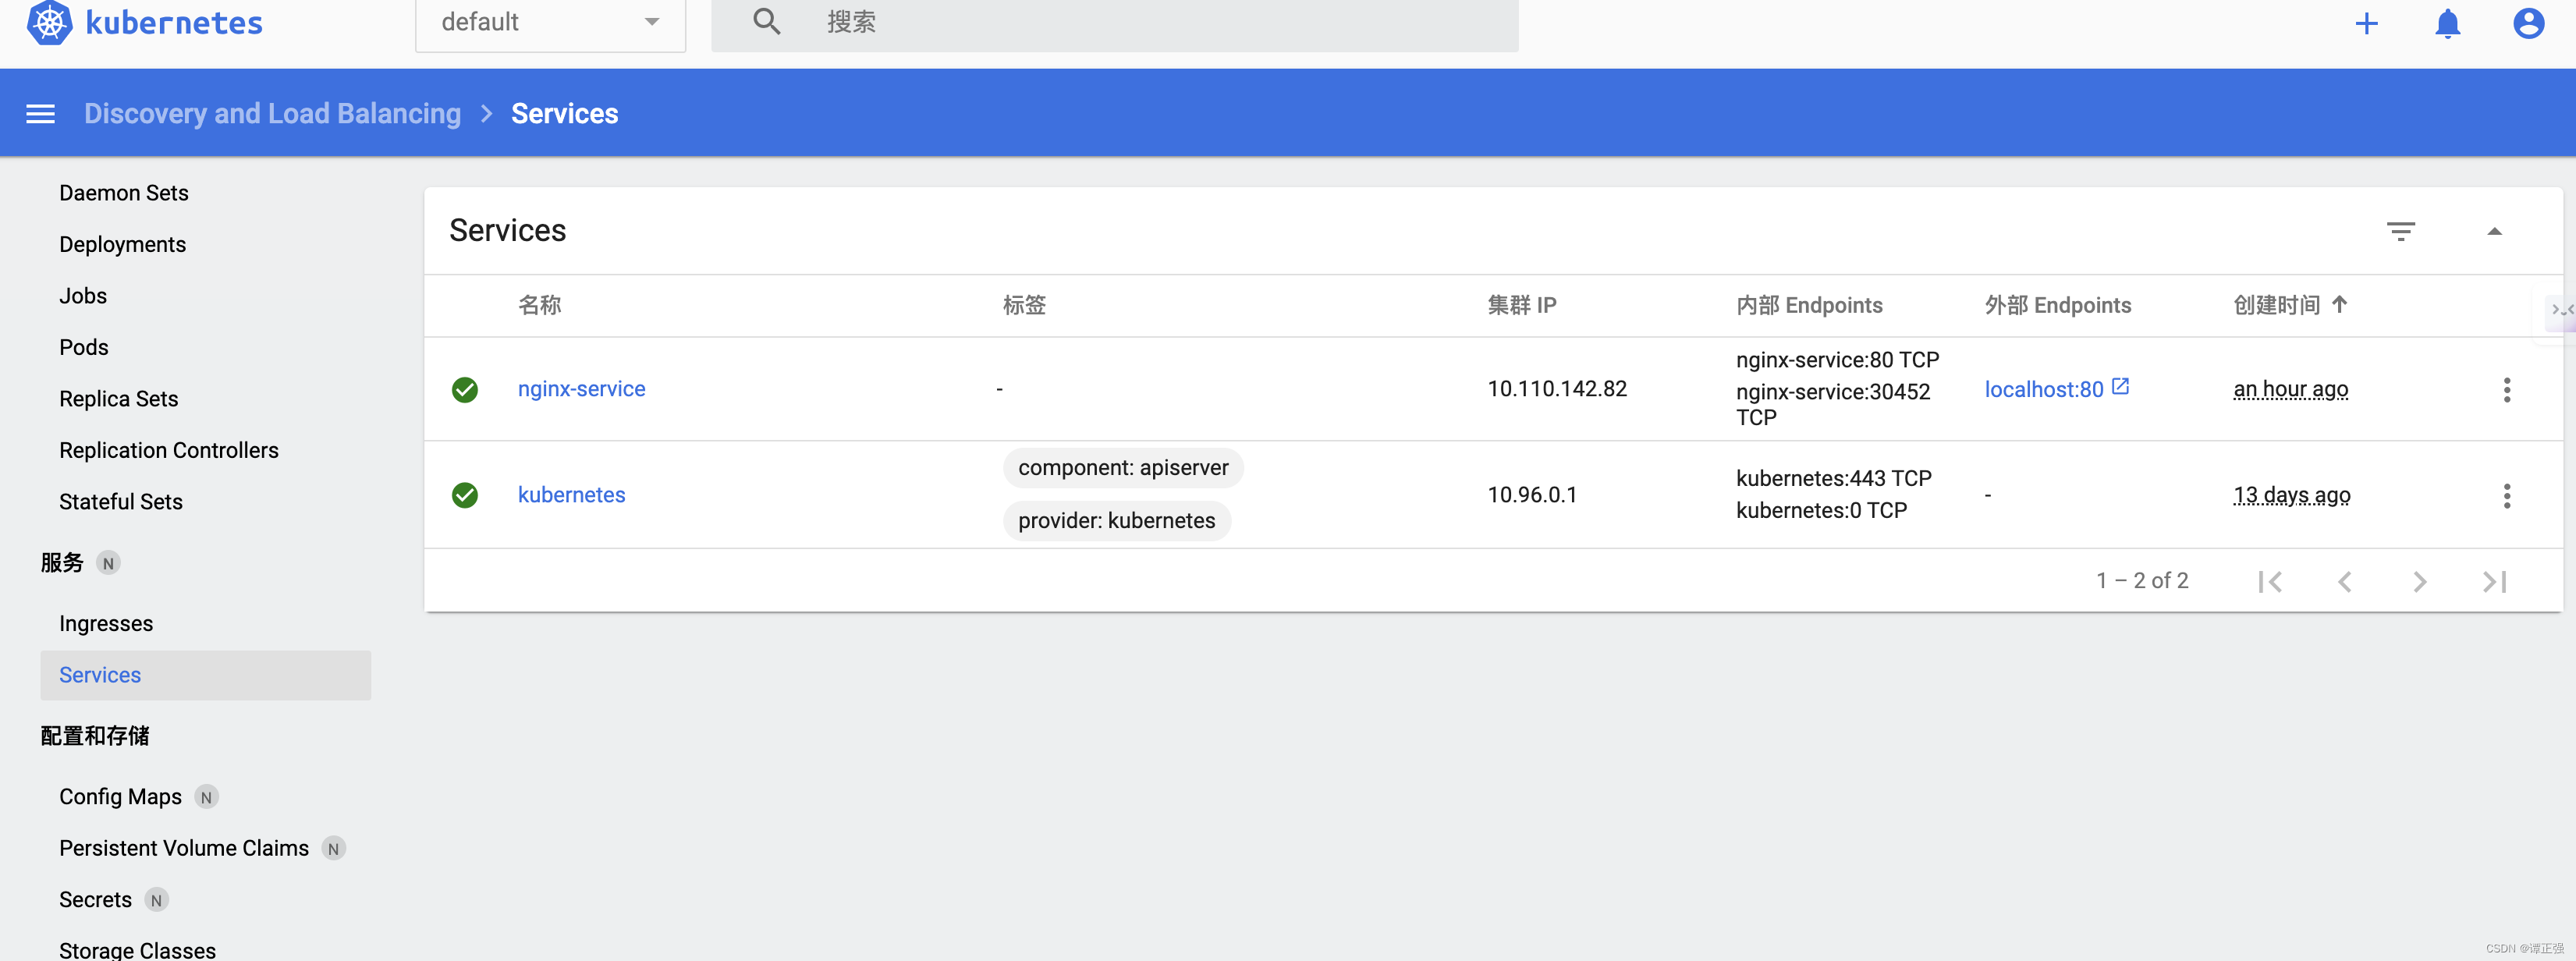Screen dimensions: 2576x961
Task: Open Pods in sidebar
Action: [84, 348]
